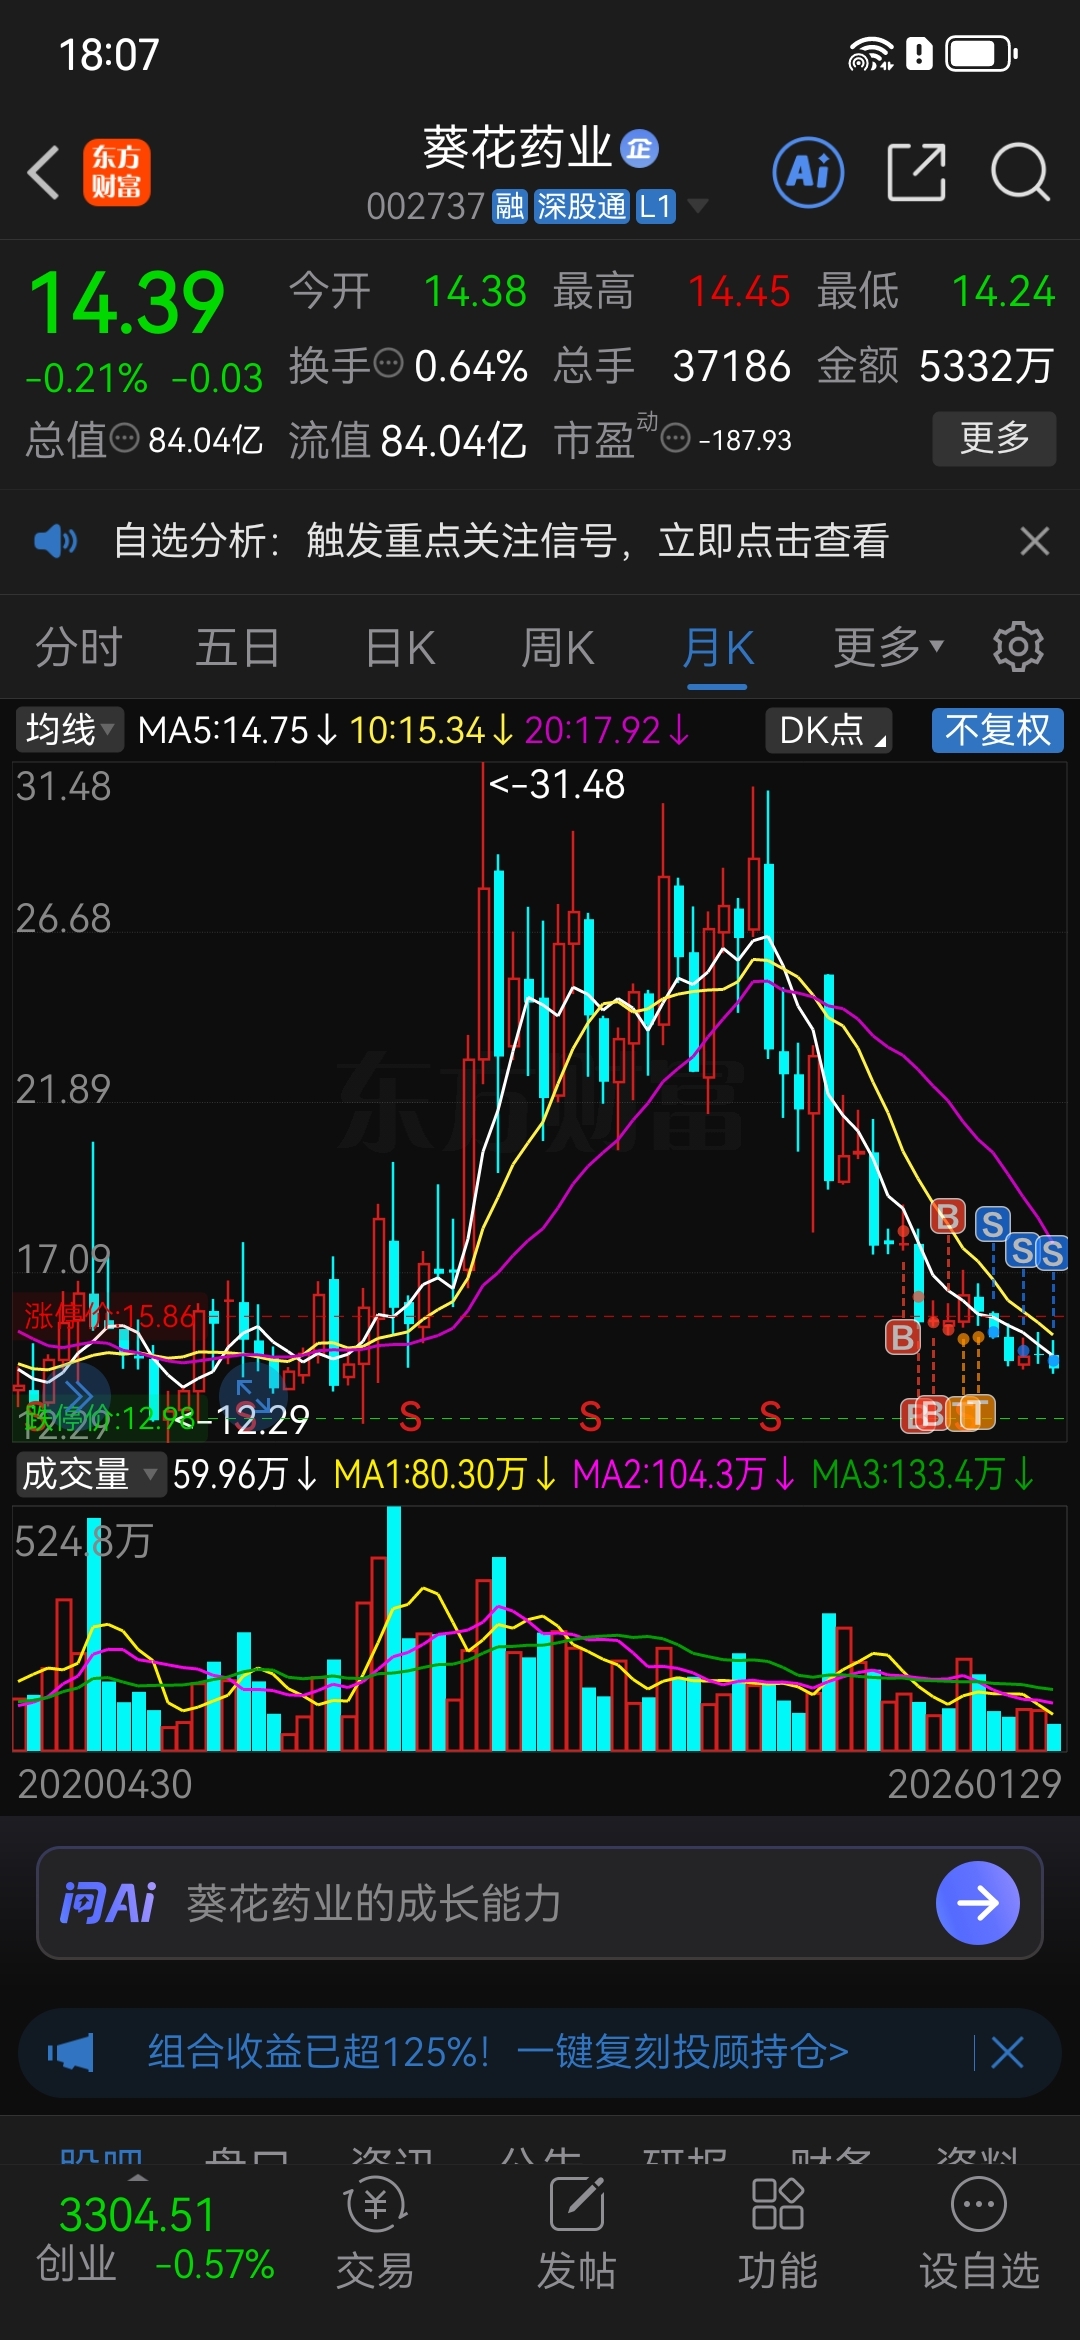Open 创业 index 3304.51 ticker
The image size is (1080, 2340).
point(154,2240)
